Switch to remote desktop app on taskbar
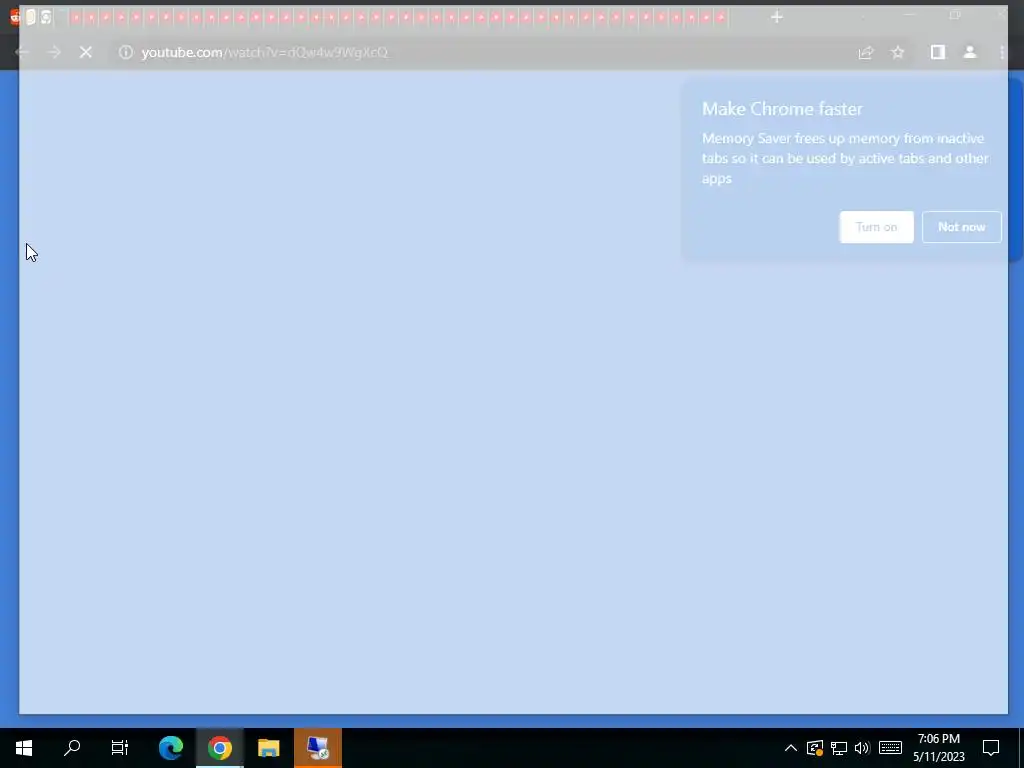 click(x=318, y=748)
